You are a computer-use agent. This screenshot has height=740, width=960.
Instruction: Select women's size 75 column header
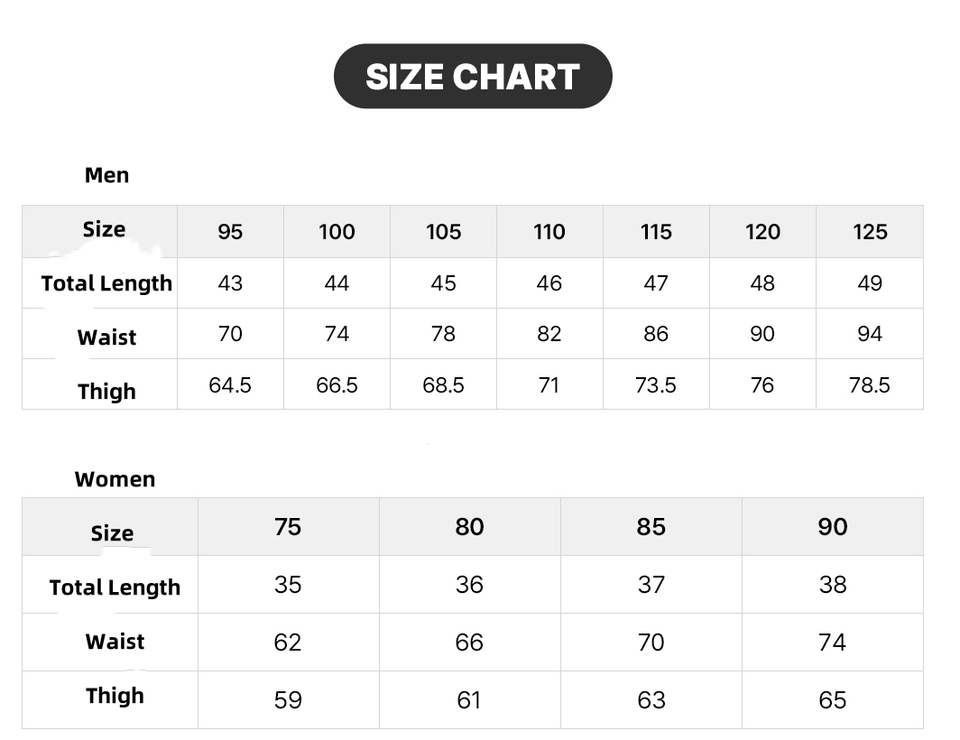pyautogui.click(x=288, y=527)
